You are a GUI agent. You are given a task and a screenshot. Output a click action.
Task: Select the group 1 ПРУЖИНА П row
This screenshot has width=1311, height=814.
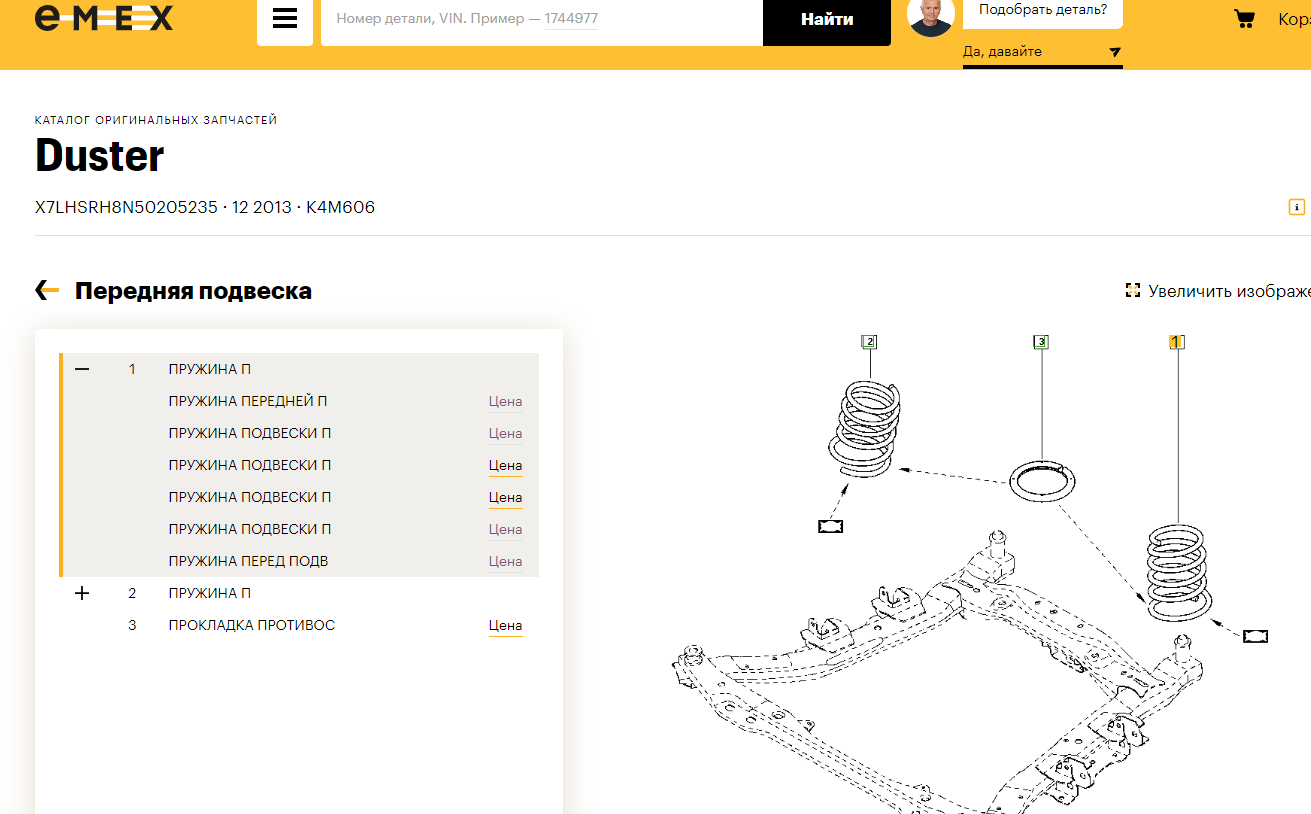click(300, 369)
